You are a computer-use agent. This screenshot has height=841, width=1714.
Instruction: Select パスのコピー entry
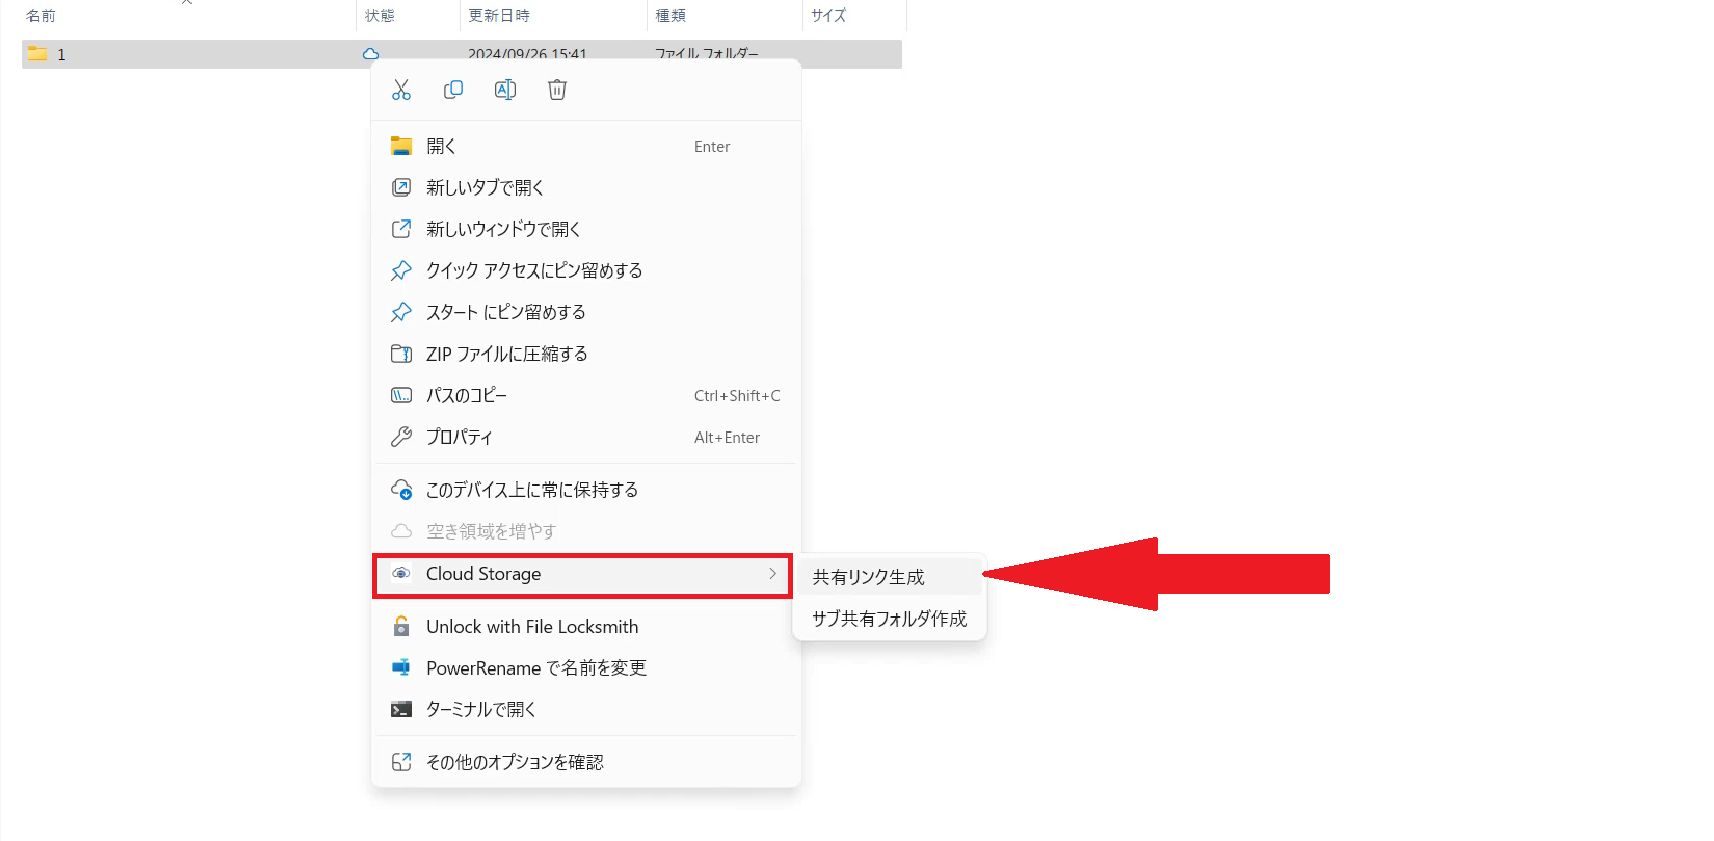click(x=585, y=395)
